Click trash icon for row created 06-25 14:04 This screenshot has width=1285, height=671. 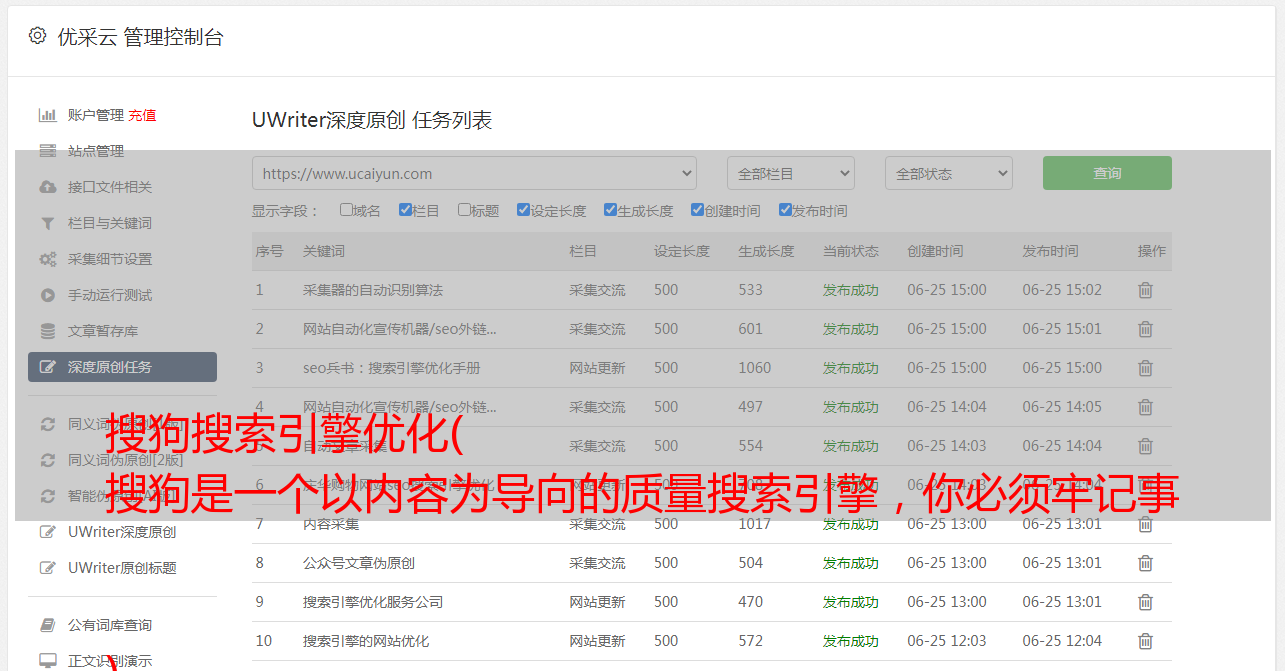[x=1146, y=407]
